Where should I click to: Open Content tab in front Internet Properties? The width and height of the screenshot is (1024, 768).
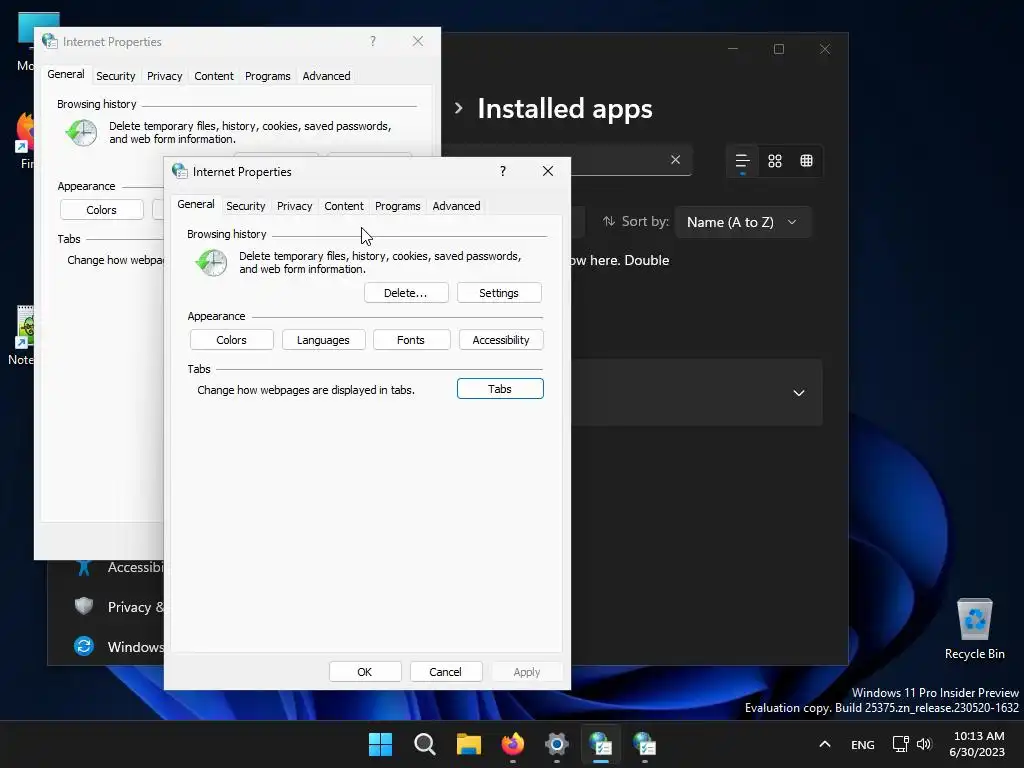pyautogui.click(x=344, y=206)
